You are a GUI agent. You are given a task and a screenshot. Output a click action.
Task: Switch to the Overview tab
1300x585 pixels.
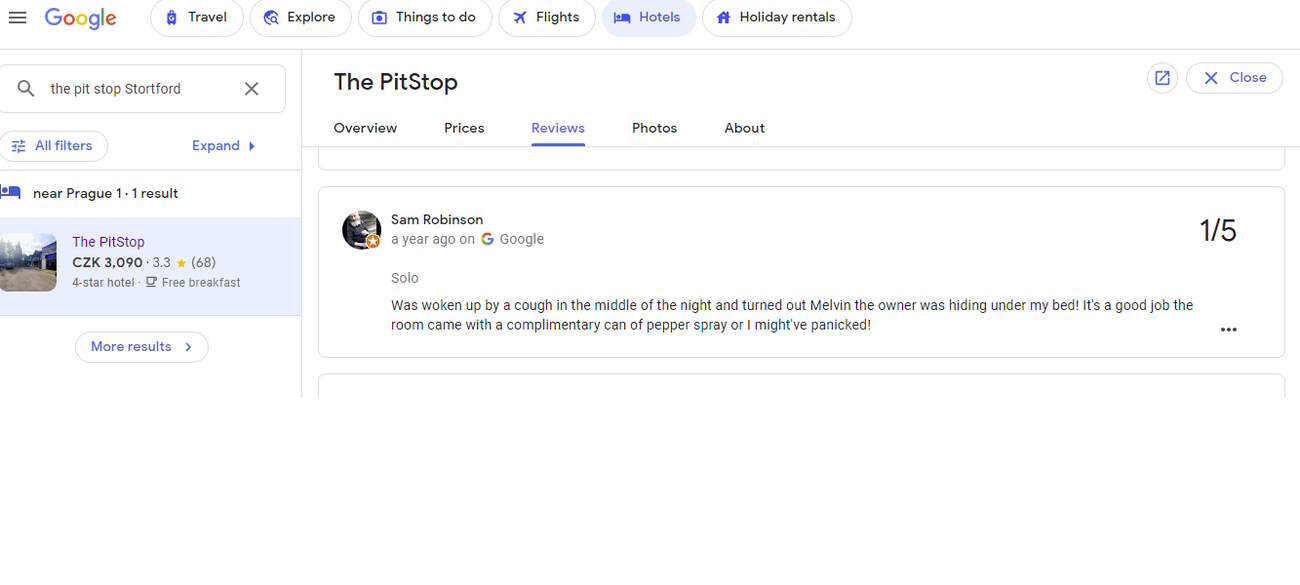pyautogui.click(x=365, y=128)
